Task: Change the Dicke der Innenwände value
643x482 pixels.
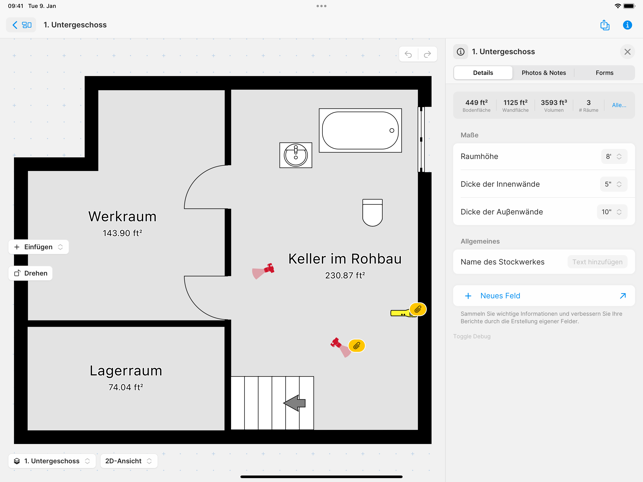Action: [x=613, y=184]
